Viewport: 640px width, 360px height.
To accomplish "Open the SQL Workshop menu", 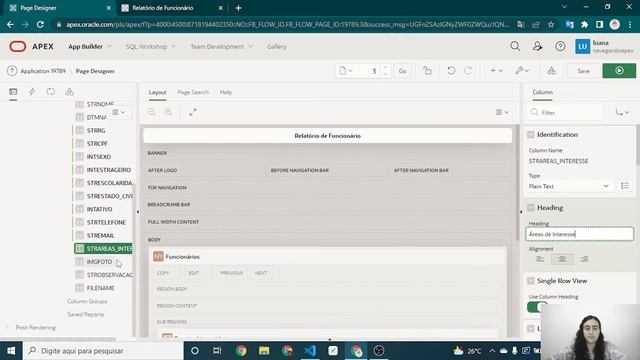I will coord(151,47).
